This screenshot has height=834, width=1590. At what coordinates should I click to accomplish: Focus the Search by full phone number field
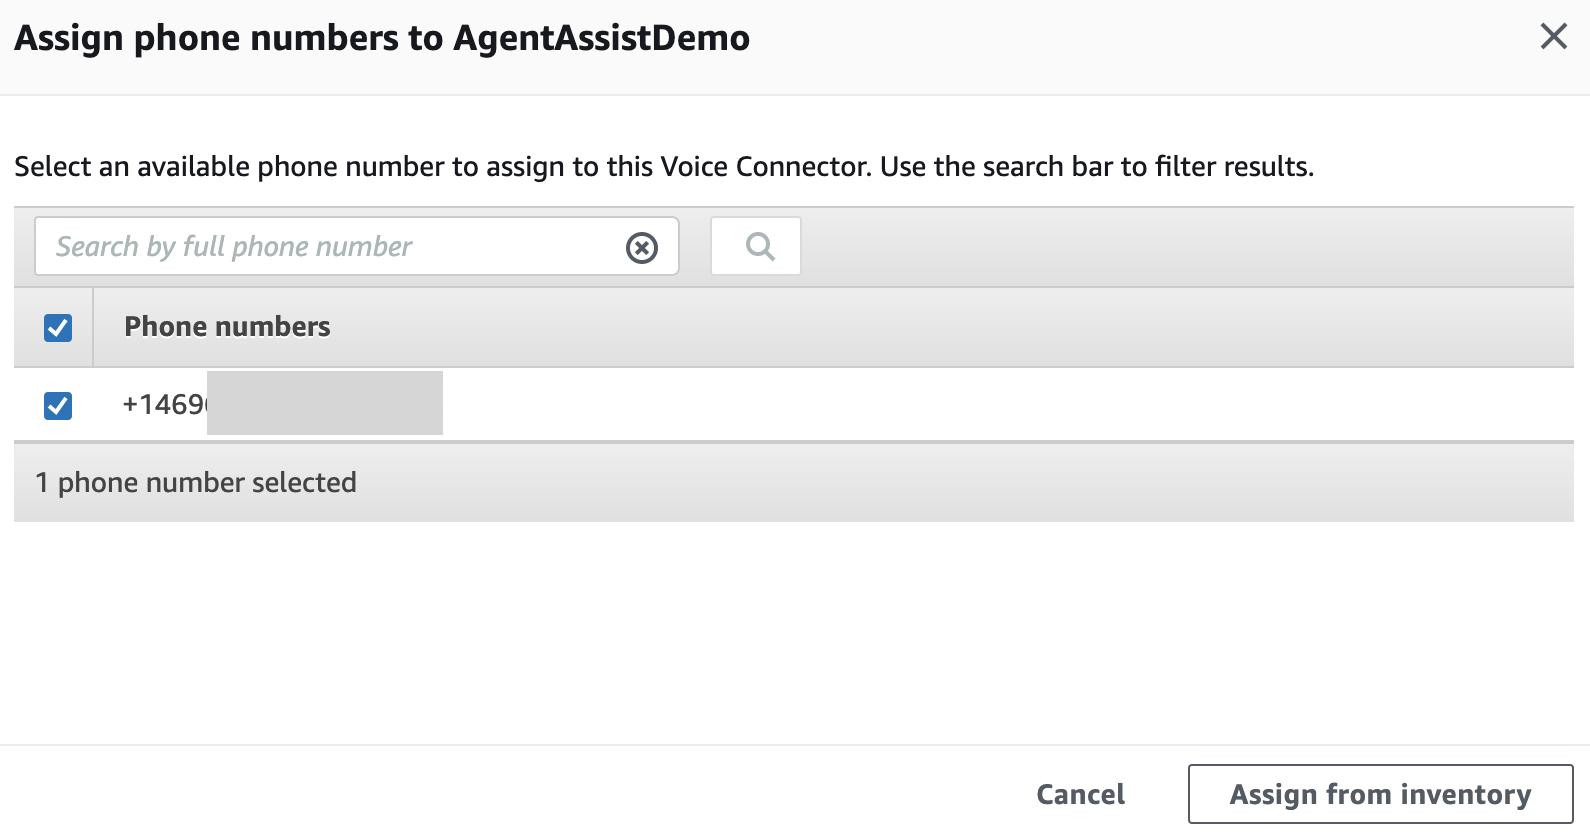pyautogui.click(x=330, y=246)
